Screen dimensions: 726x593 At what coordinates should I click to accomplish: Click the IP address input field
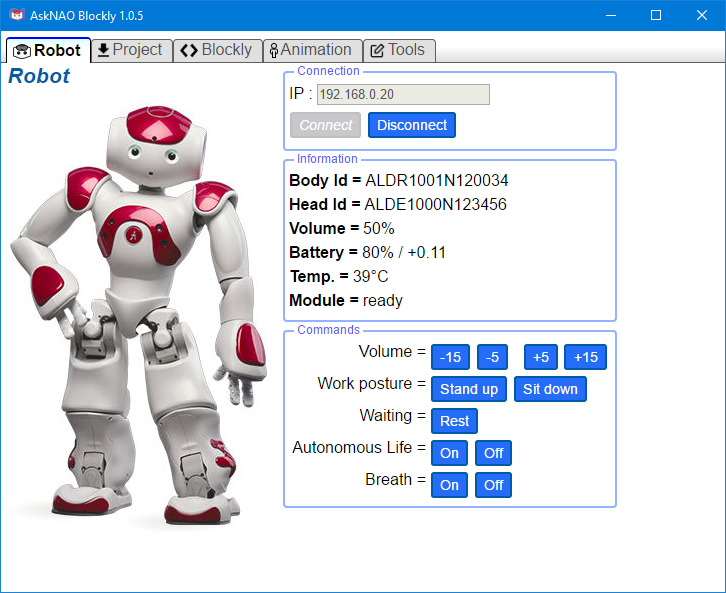[403, 94]
